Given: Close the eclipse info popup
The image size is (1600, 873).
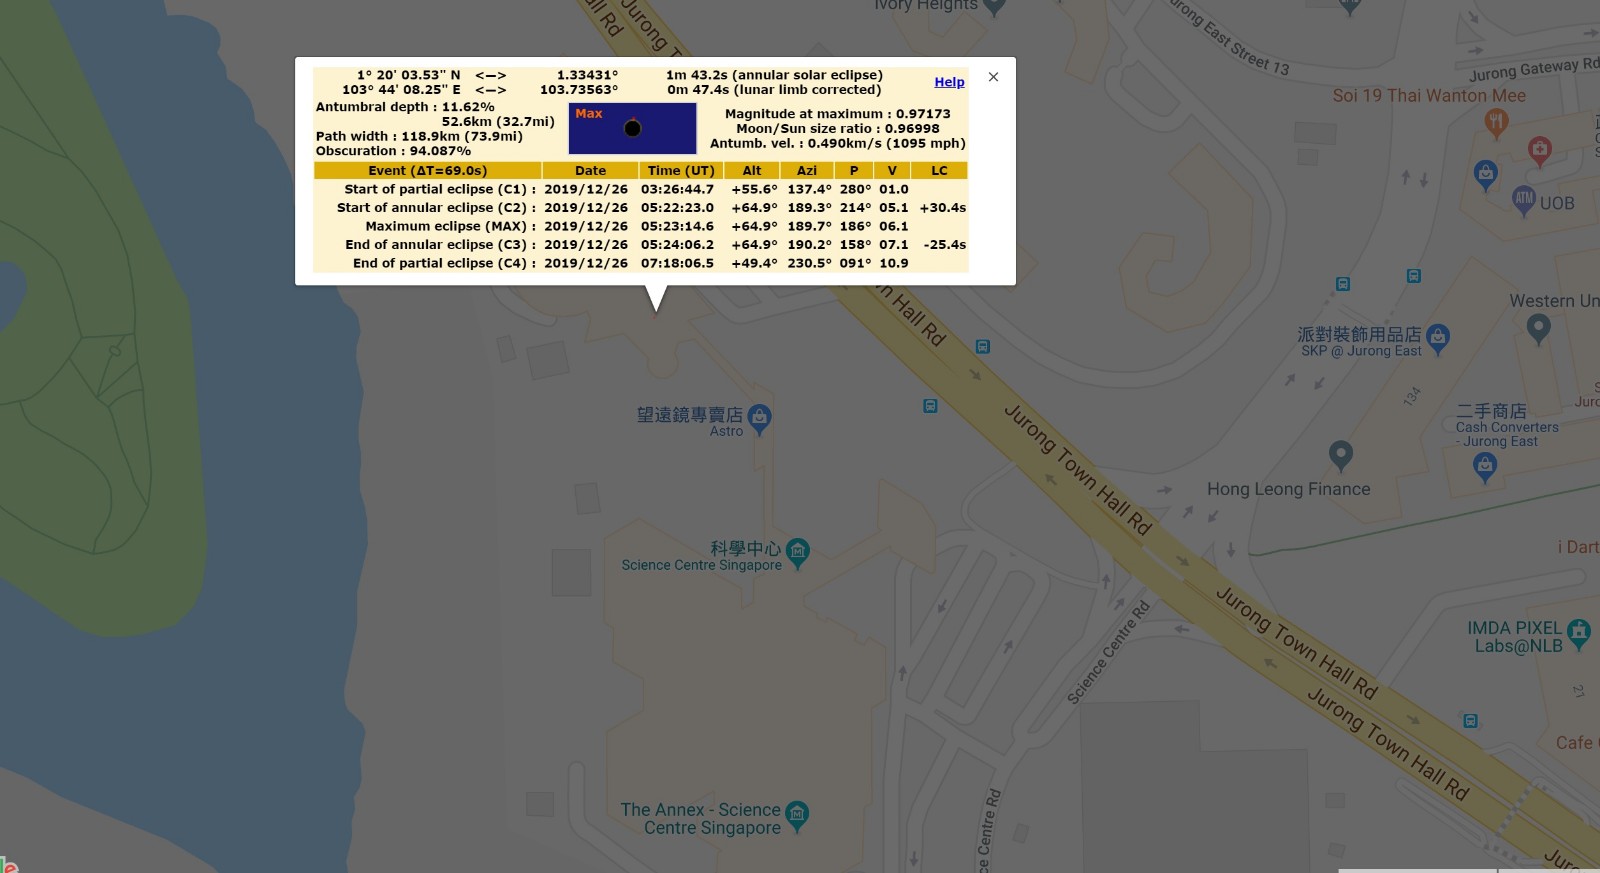Looking at the screenshot, I should click(x=993, y=77).
